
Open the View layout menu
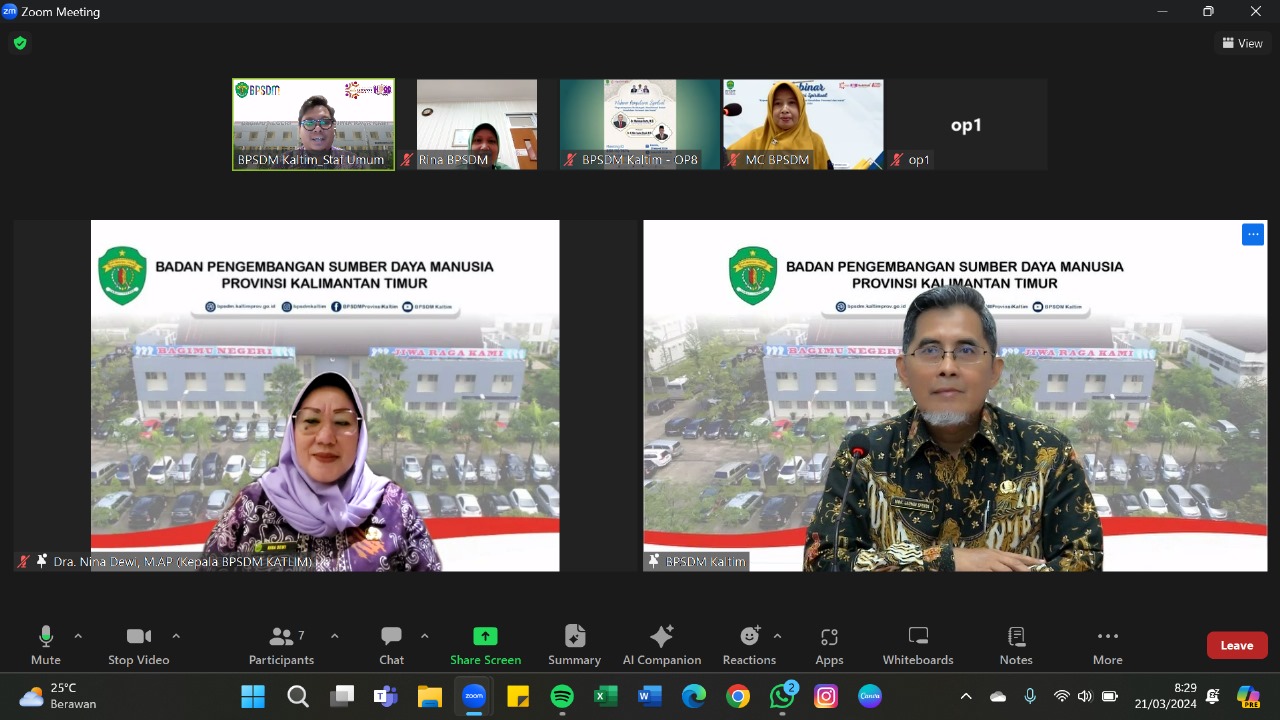(1242, 43)
